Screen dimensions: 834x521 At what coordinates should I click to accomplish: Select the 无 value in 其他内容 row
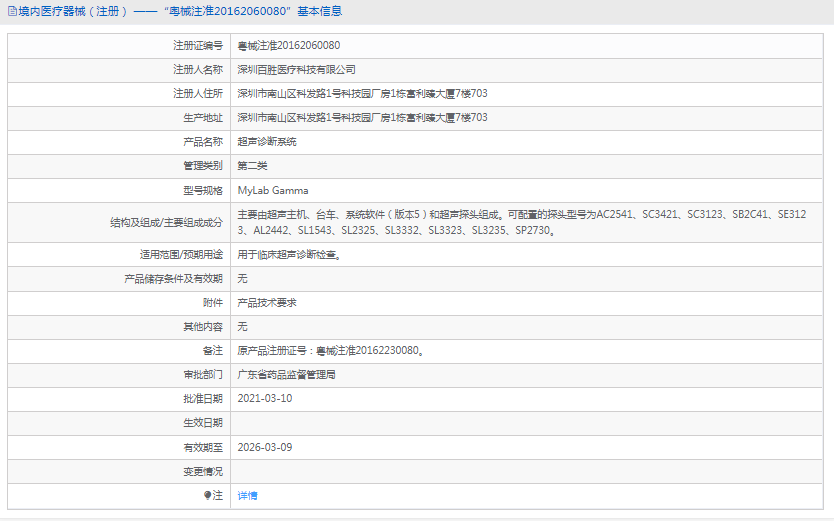[x=242, y=326]
